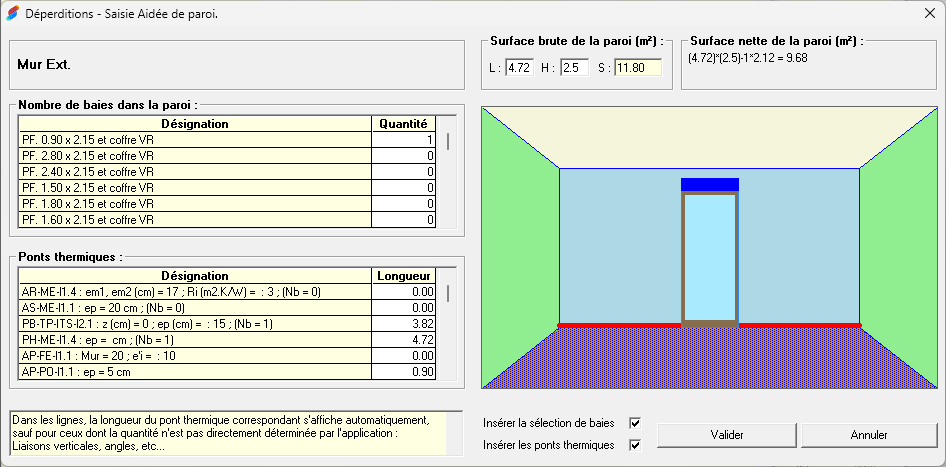Click the application logo icon in title bar
Image resolution: width=946 pixels, height=467 pixels.
click(12, 14)
